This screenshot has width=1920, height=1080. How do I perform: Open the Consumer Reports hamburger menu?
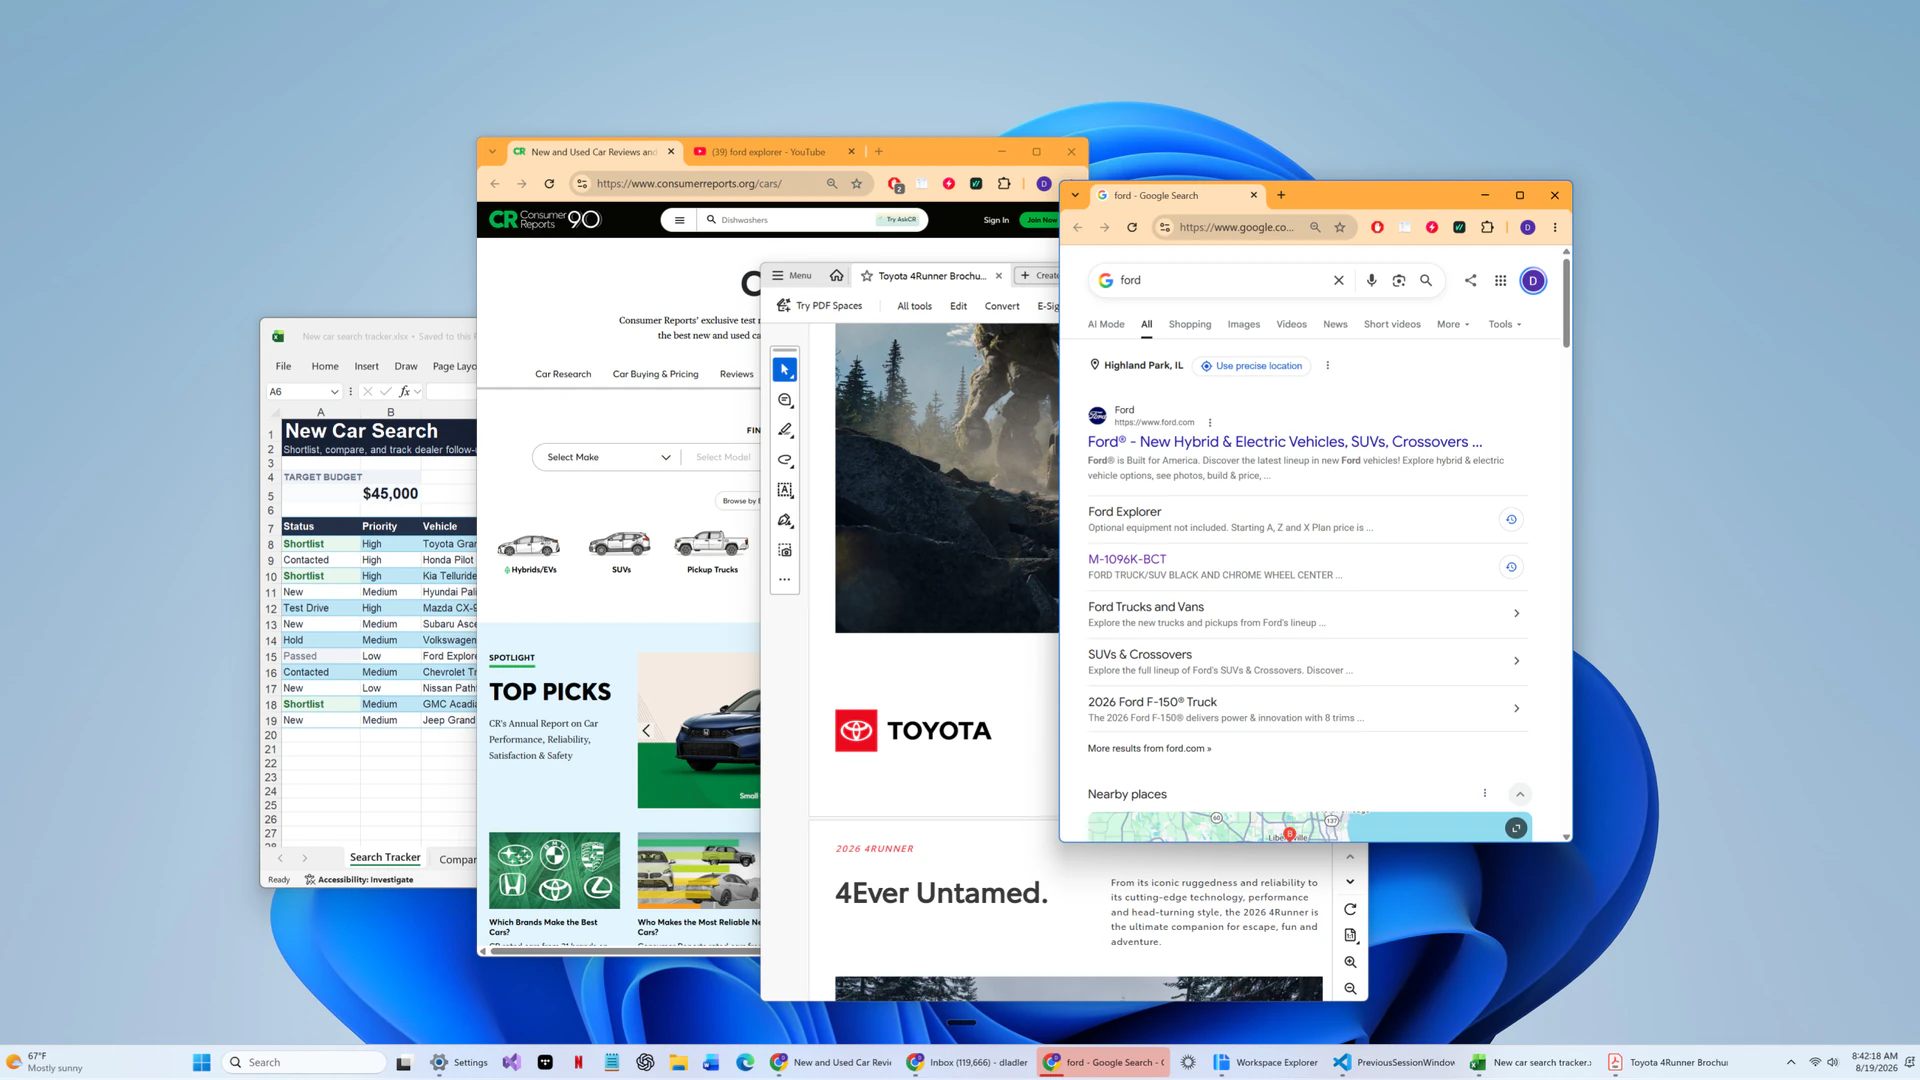tap(679, 220)
